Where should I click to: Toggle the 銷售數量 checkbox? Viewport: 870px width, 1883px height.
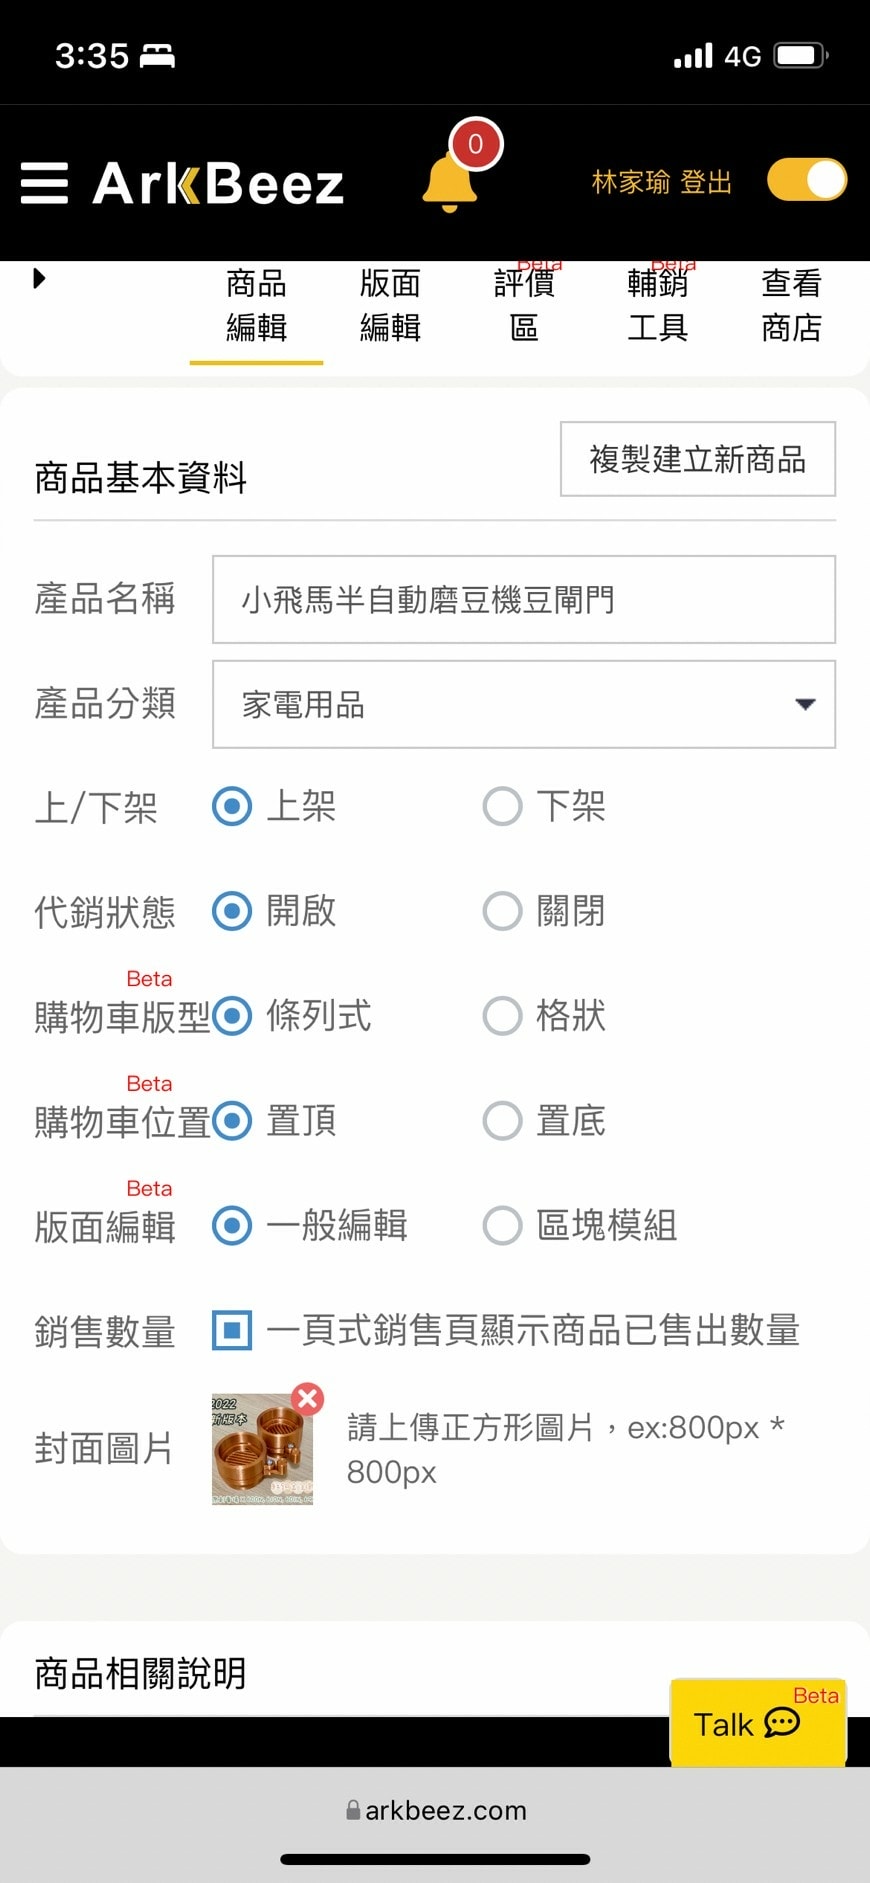232,1330
